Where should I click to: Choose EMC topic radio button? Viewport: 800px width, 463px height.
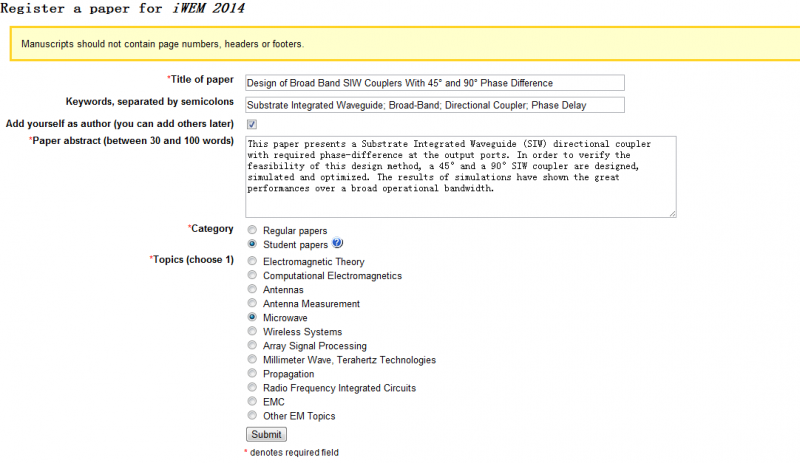(252, 401)
